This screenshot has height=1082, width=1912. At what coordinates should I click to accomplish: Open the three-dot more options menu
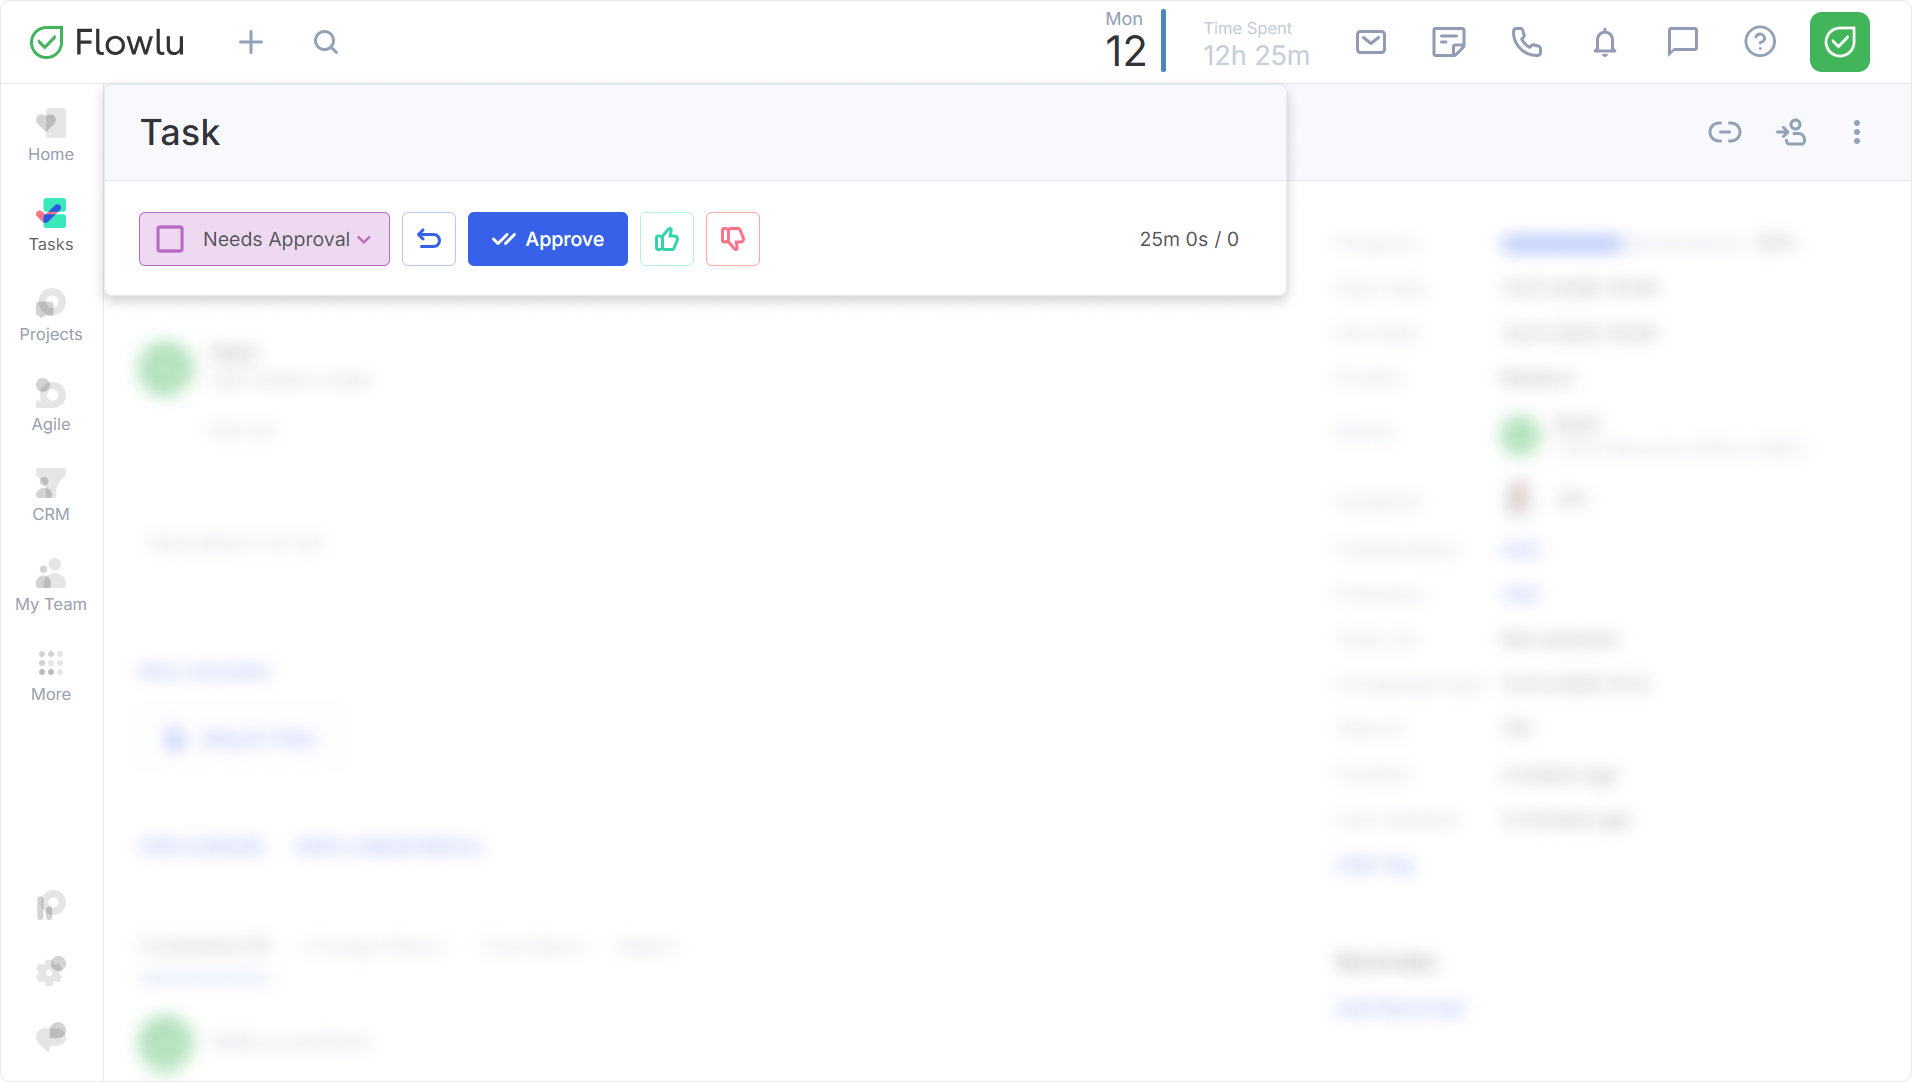tap(1856, 132)
